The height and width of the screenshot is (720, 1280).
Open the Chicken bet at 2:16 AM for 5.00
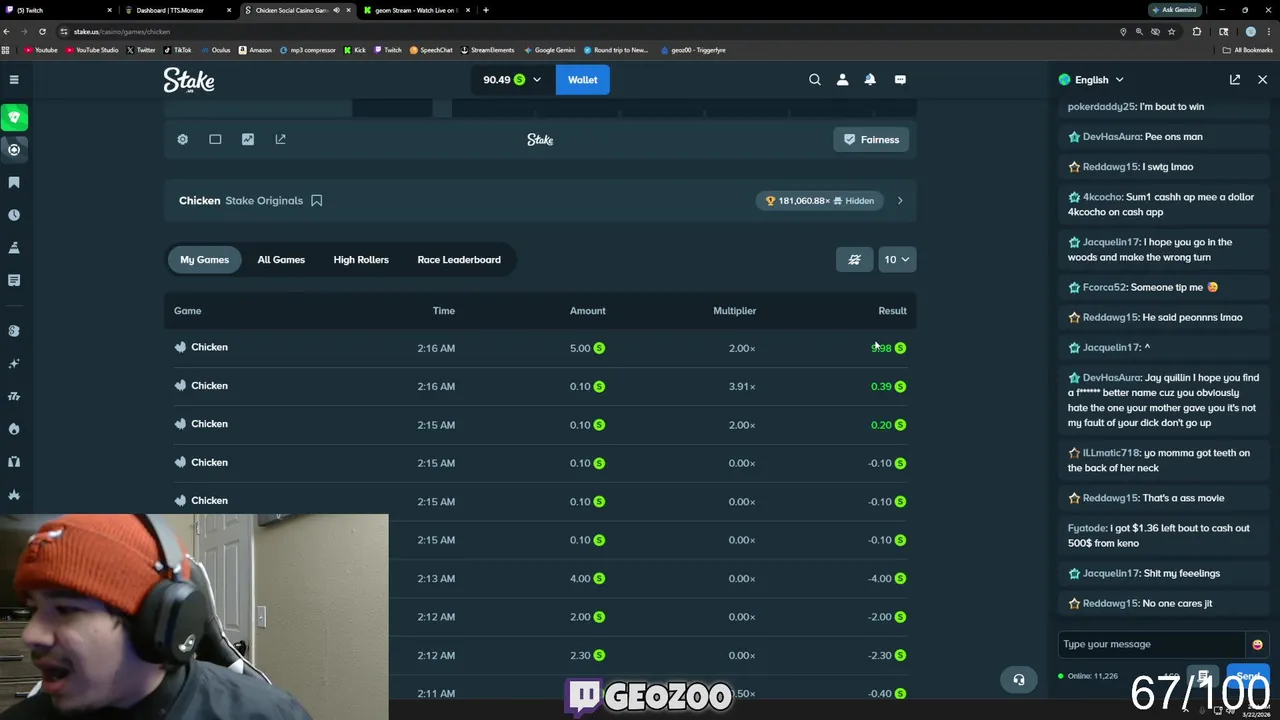pyautogui.click(x=540, y=348)
